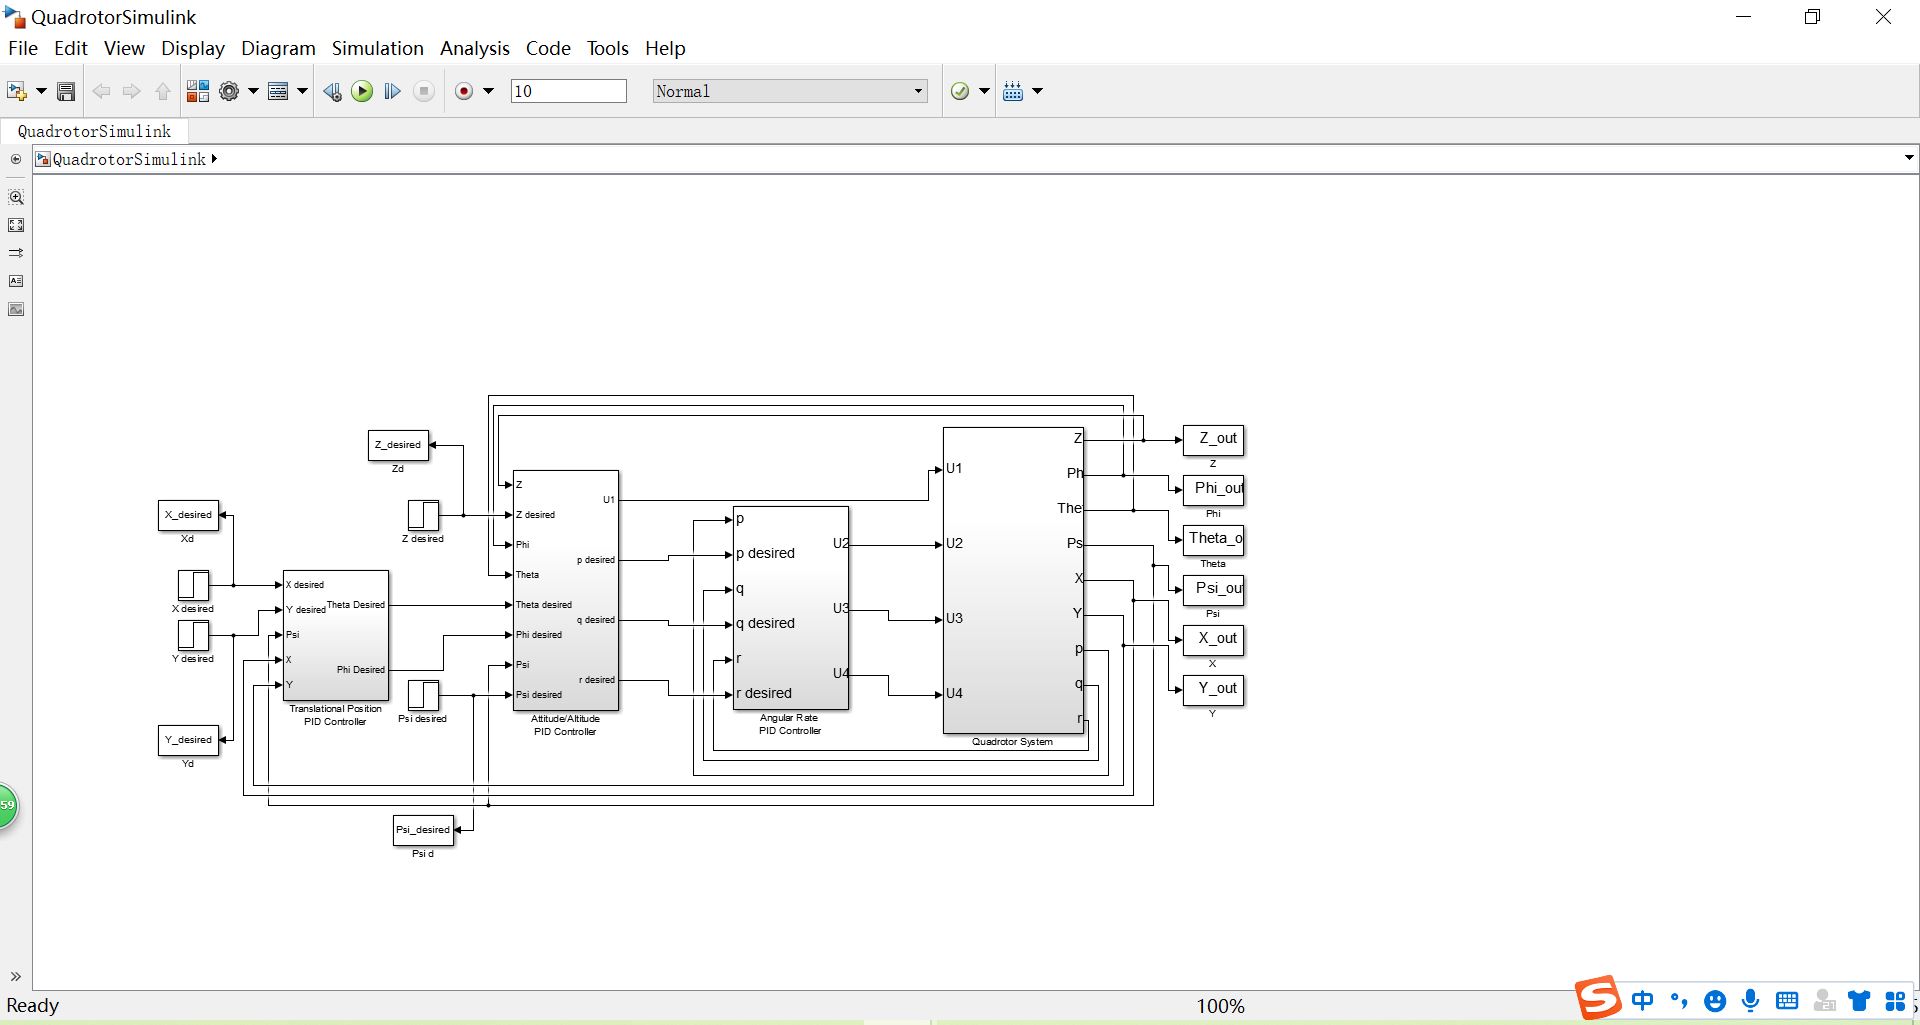Open the Normal simulation mode dropdown
The image size is (1920, 1025).
(x=790, y=91)
